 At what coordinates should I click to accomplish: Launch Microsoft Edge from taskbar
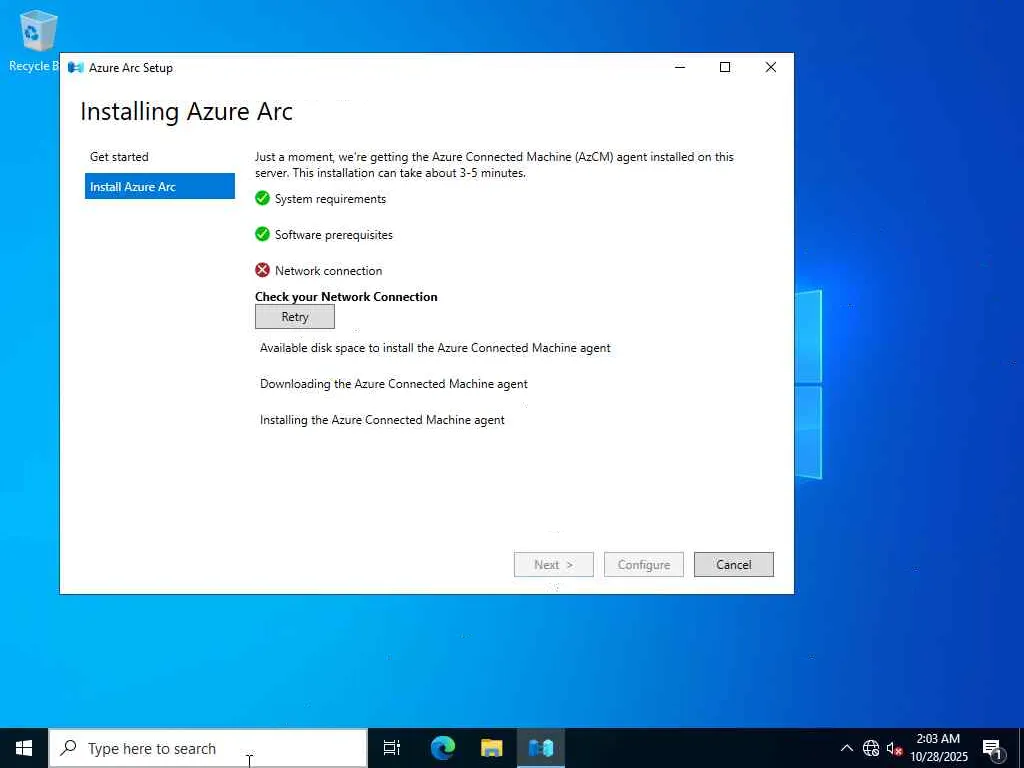pyautogui.click(x=442, y=748)
